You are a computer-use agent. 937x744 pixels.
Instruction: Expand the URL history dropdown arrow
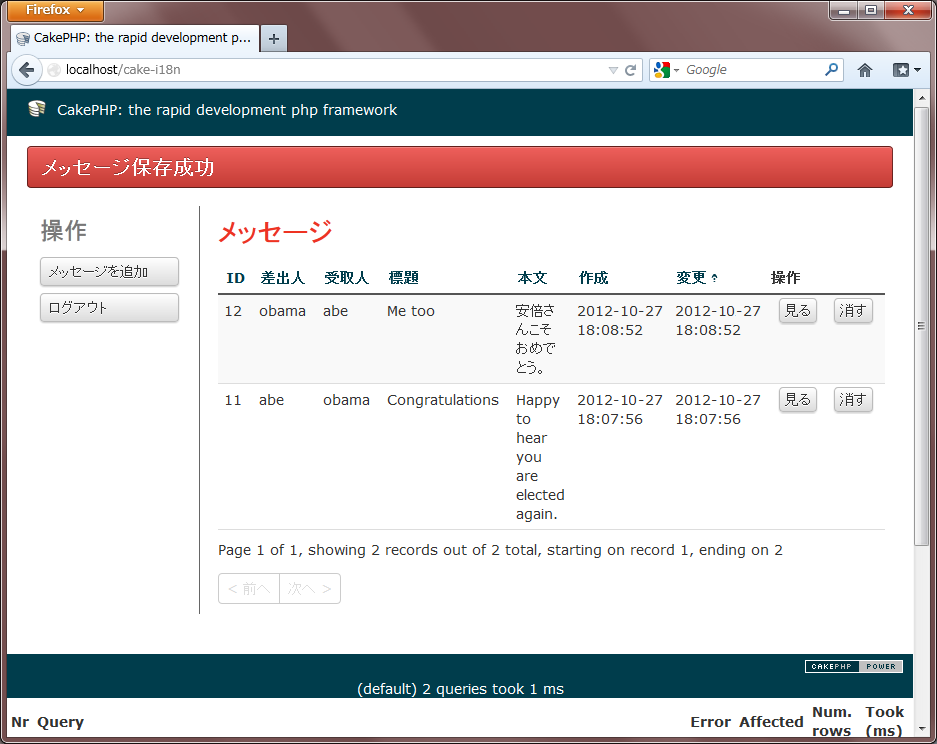point(613,70)
